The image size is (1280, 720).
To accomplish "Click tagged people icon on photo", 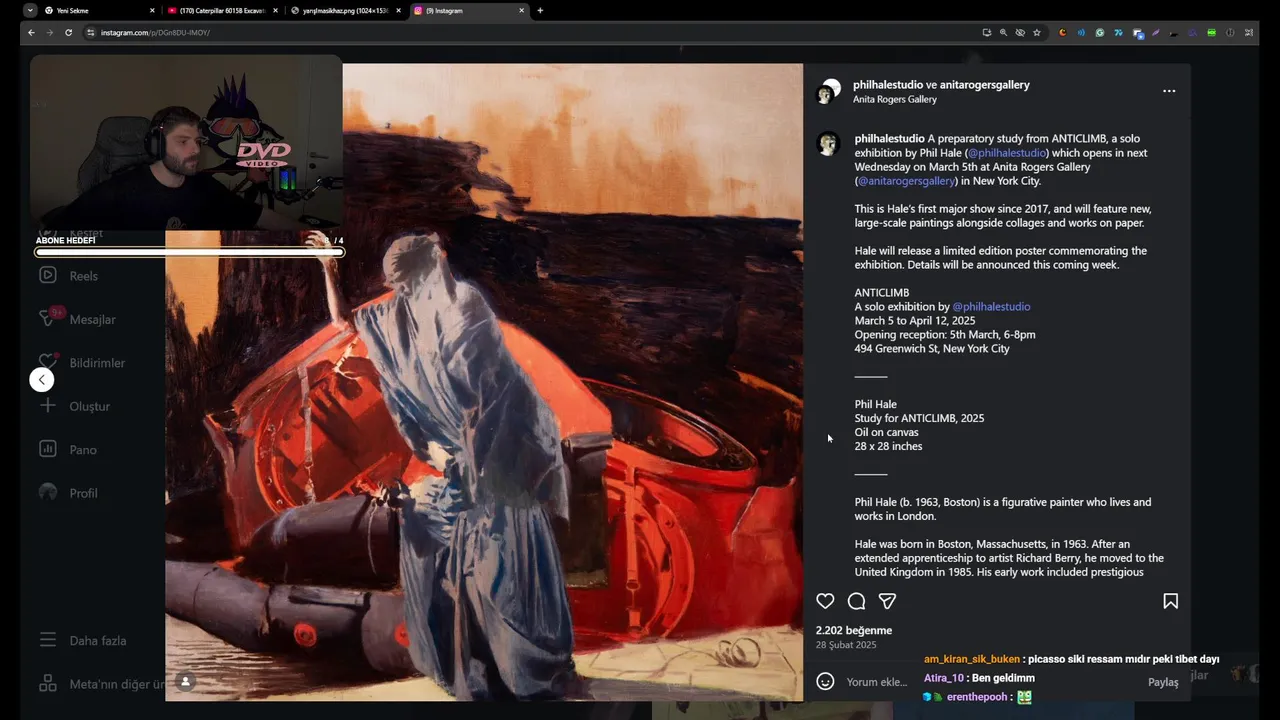I will tap(185, 682).
